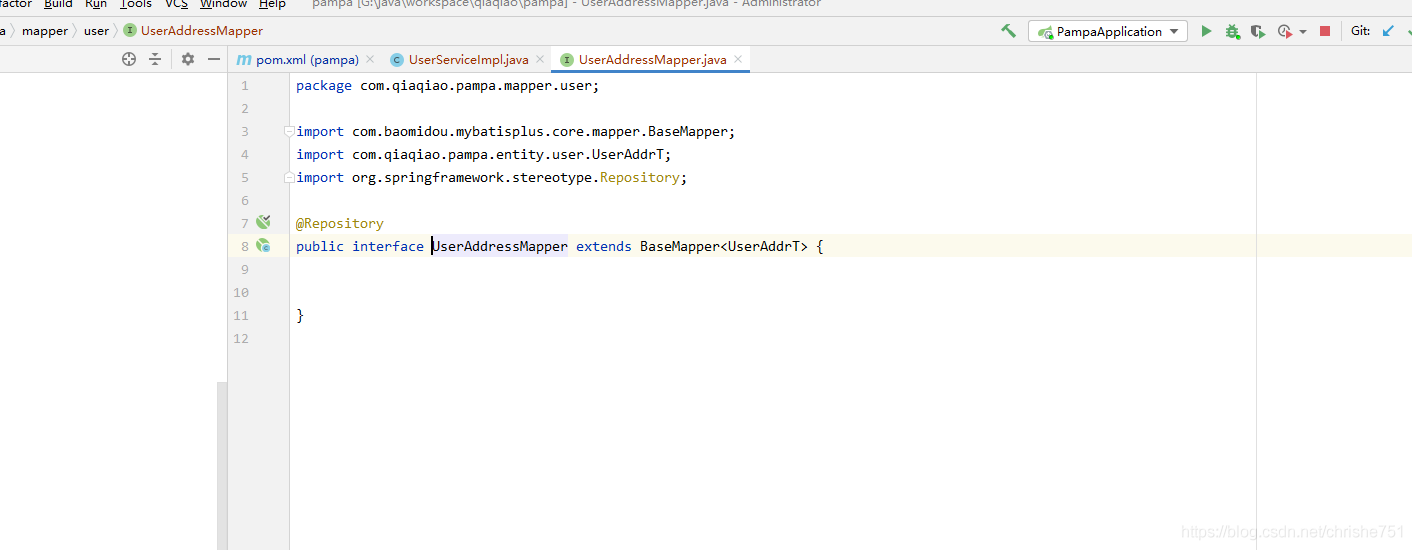The width and height of the screenshot is (1412, 550).
Task: Click the fold end marker on line 5
Action: [x=289, y=177]
